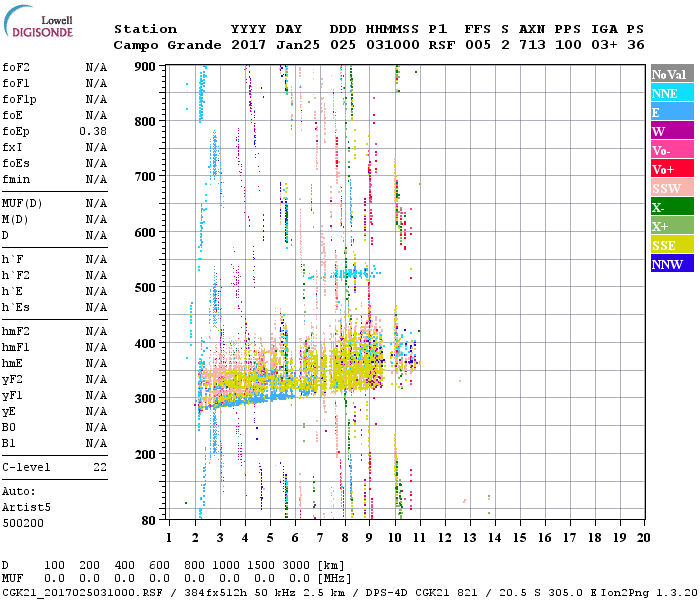Select the 10 MHz frequency axis tick
This screenshot has width=700, height=600.
pos(396,538)
